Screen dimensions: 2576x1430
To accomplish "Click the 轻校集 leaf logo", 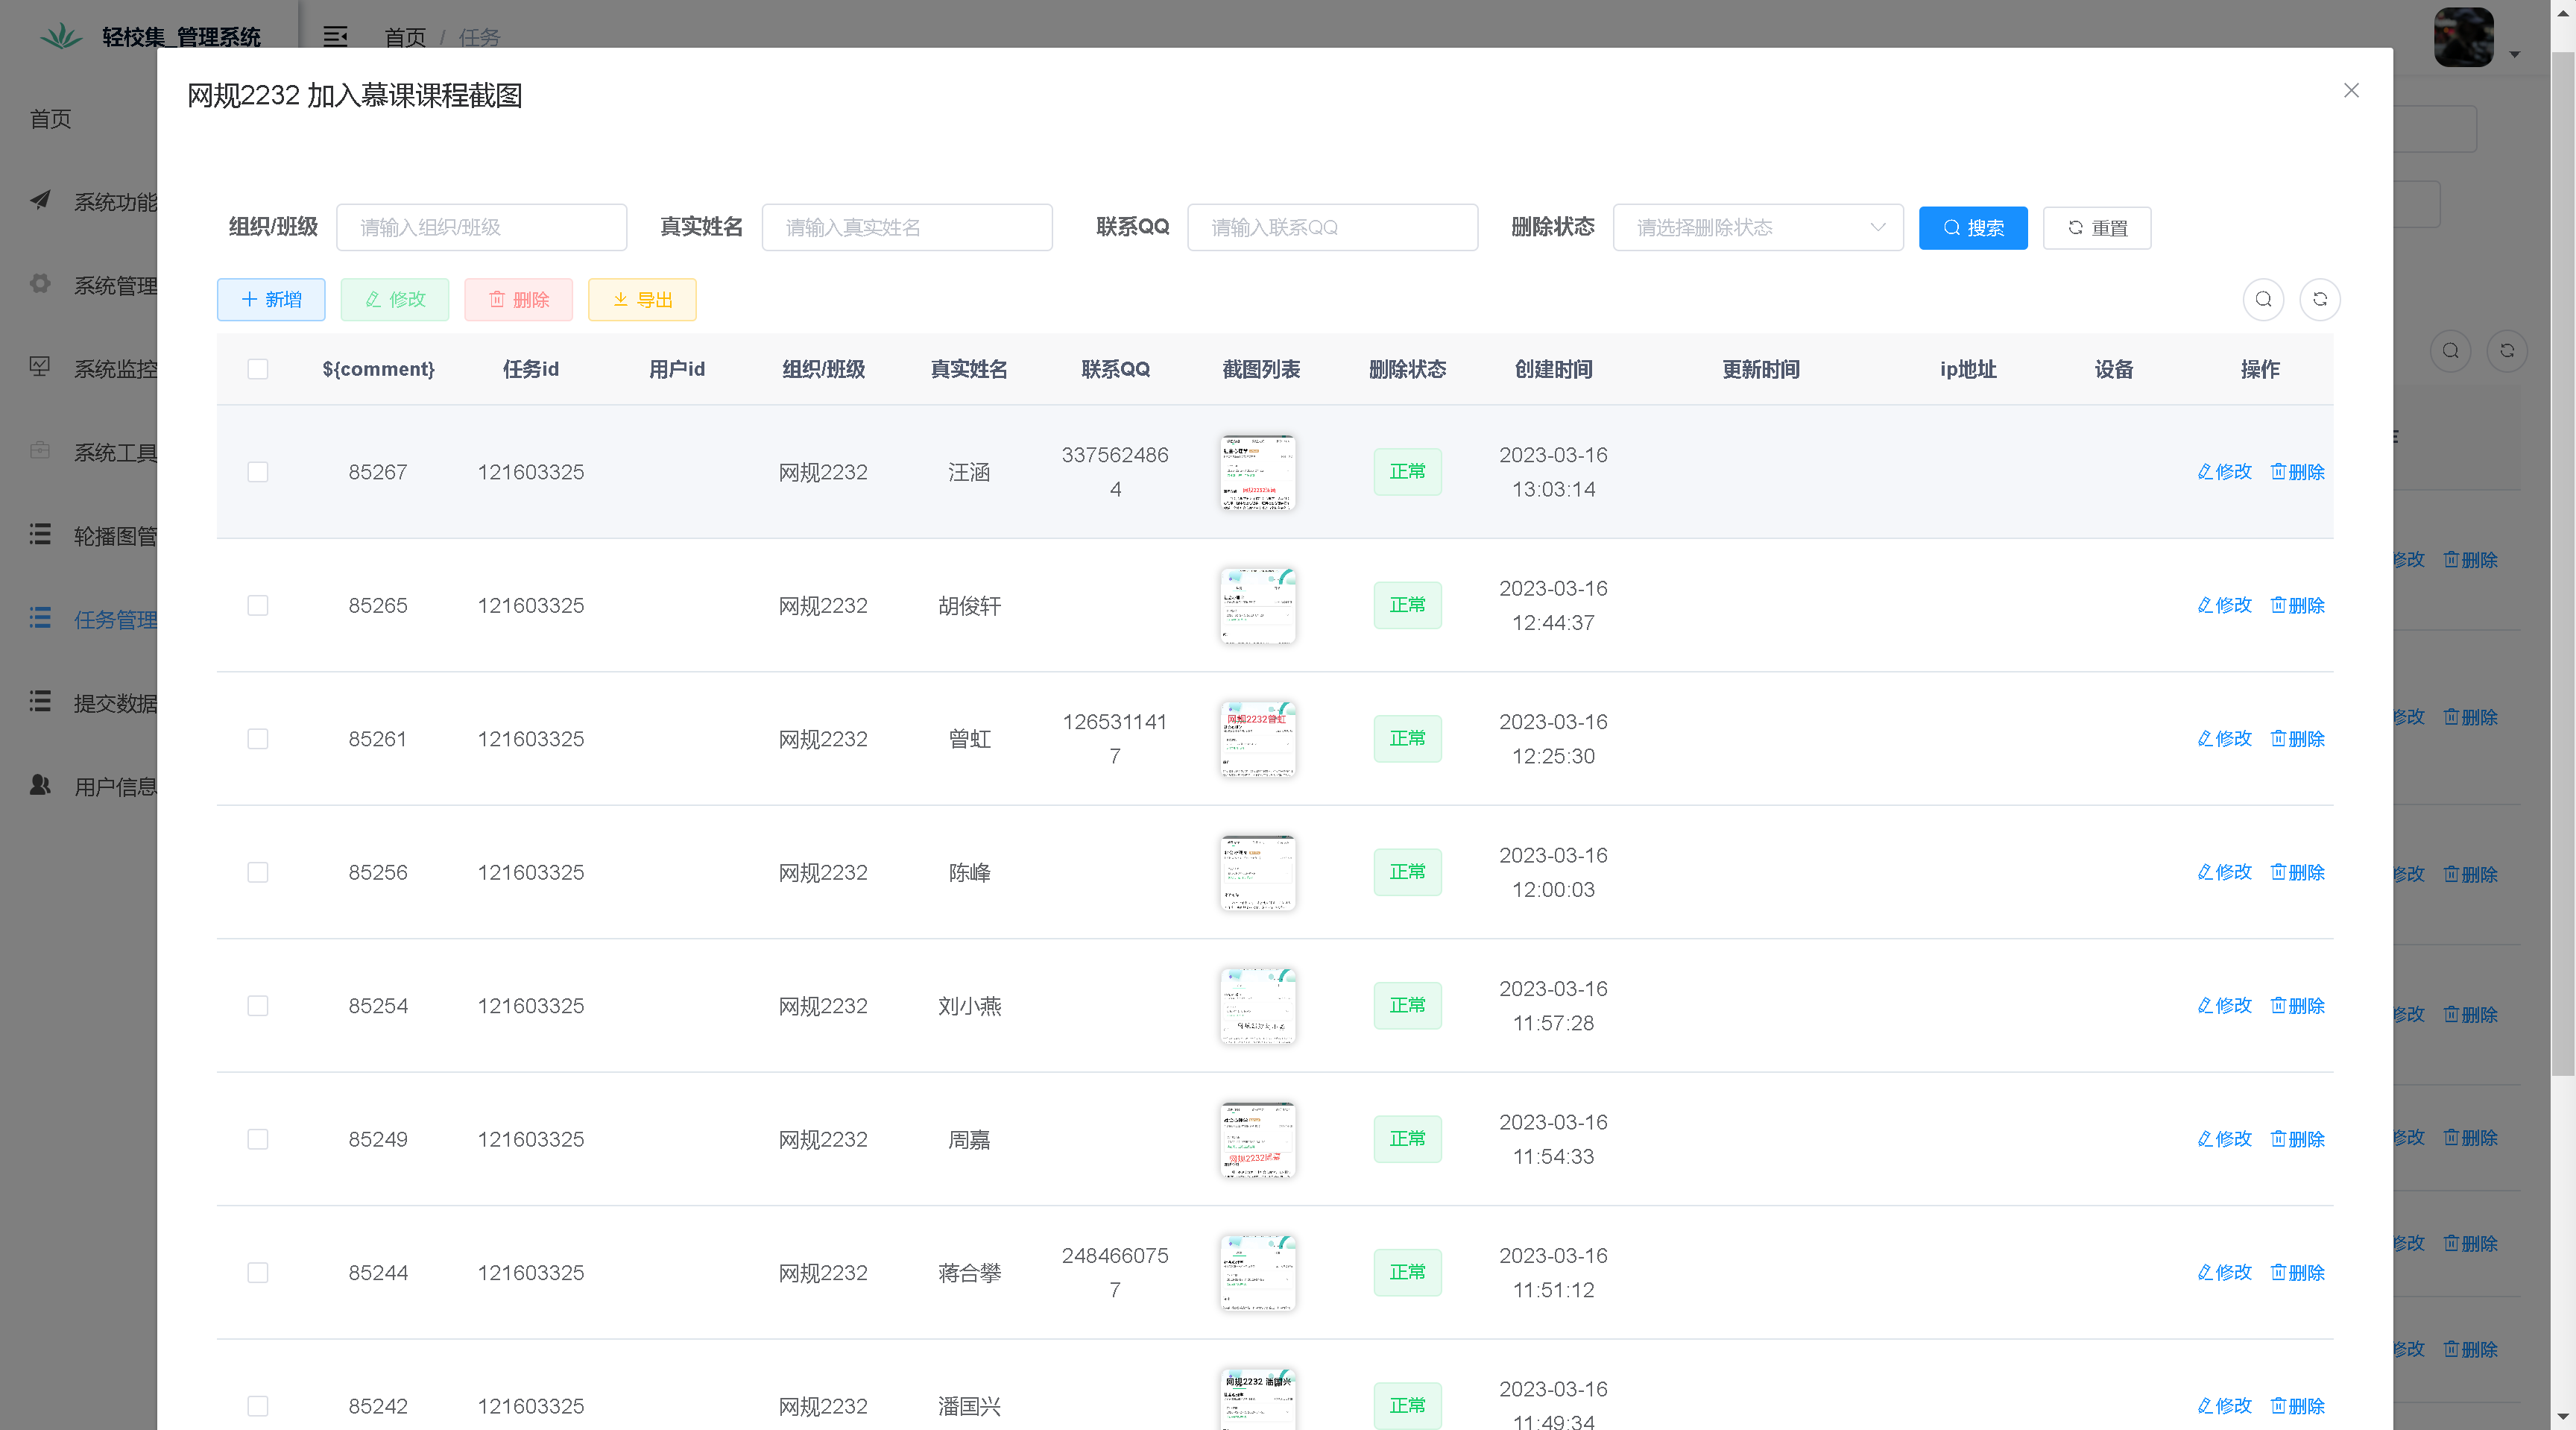I will (x=61, y=36).
